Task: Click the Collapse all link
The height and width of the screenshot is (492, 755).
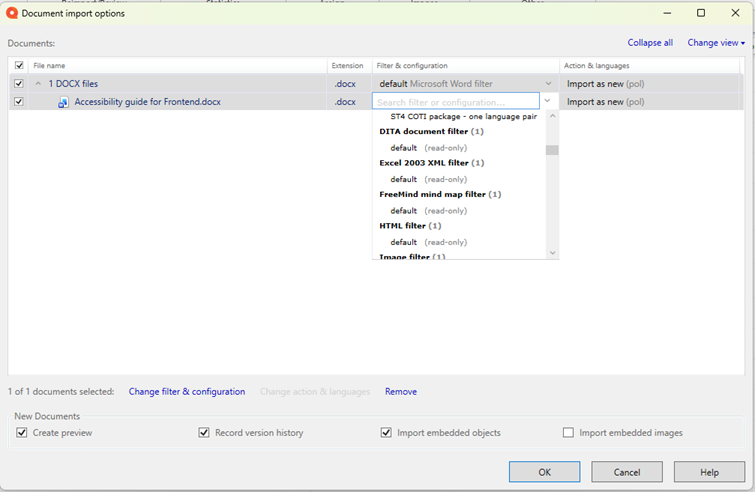Action: [650, 43]
